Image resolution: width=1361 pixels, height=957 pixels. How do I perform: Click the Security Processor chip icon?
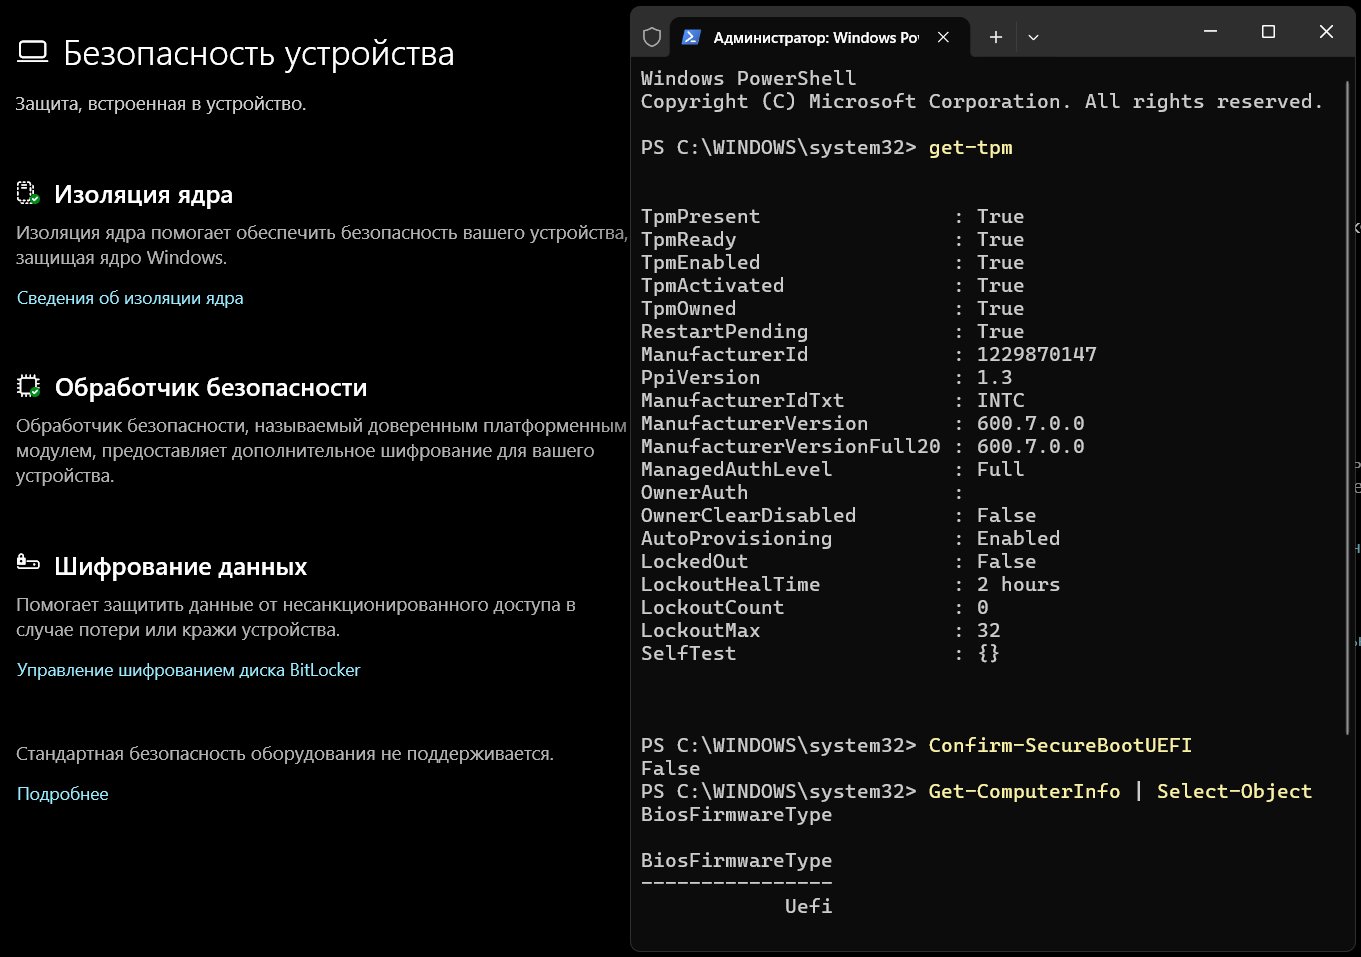28,387
